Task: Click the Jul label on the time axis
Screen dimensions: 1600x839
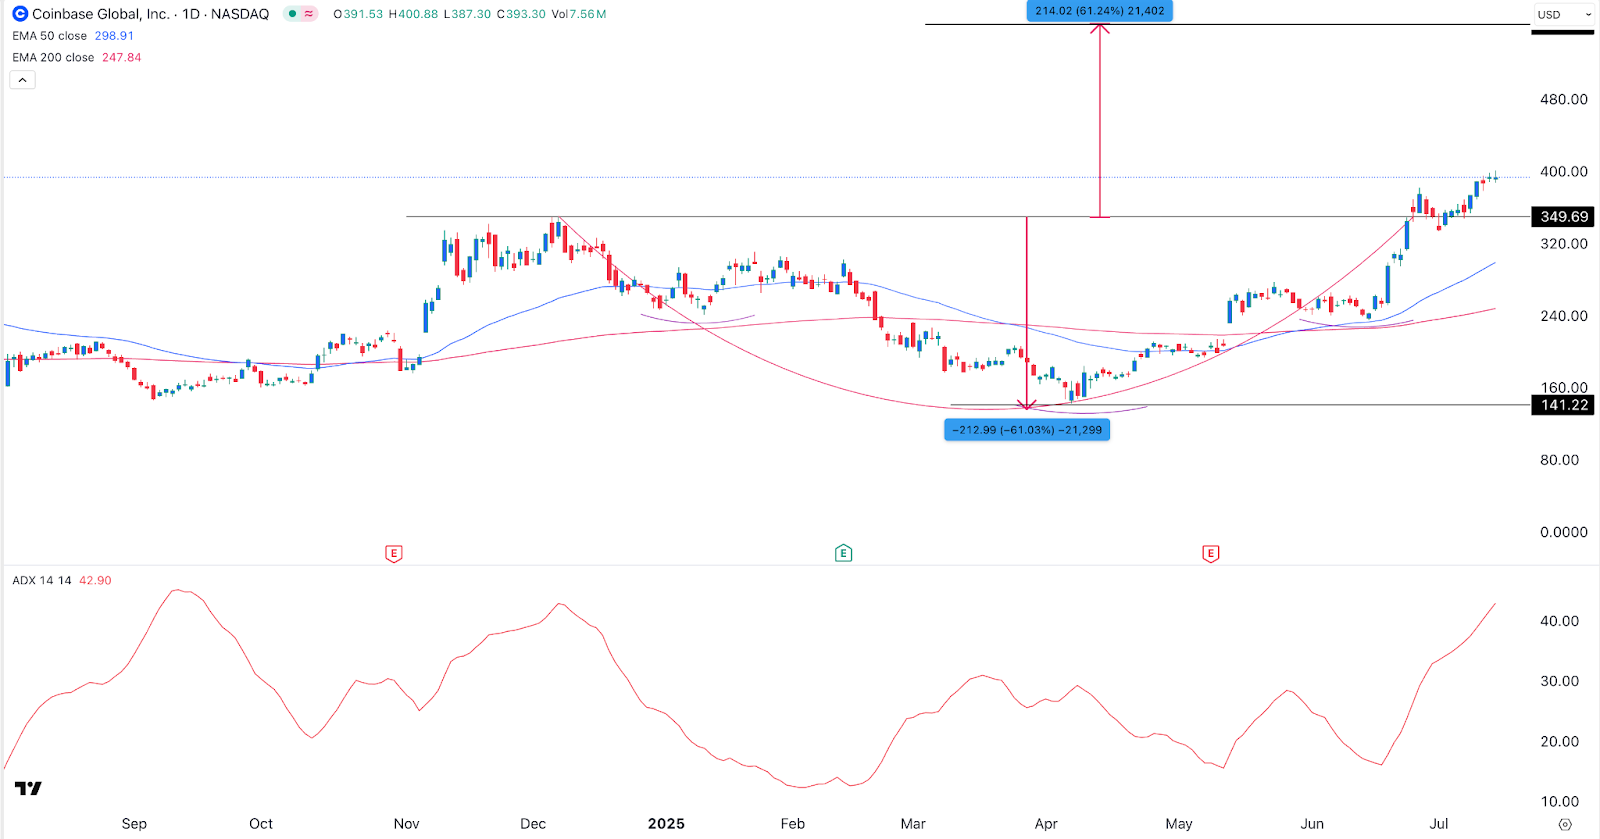Action: click(1439, 824)
